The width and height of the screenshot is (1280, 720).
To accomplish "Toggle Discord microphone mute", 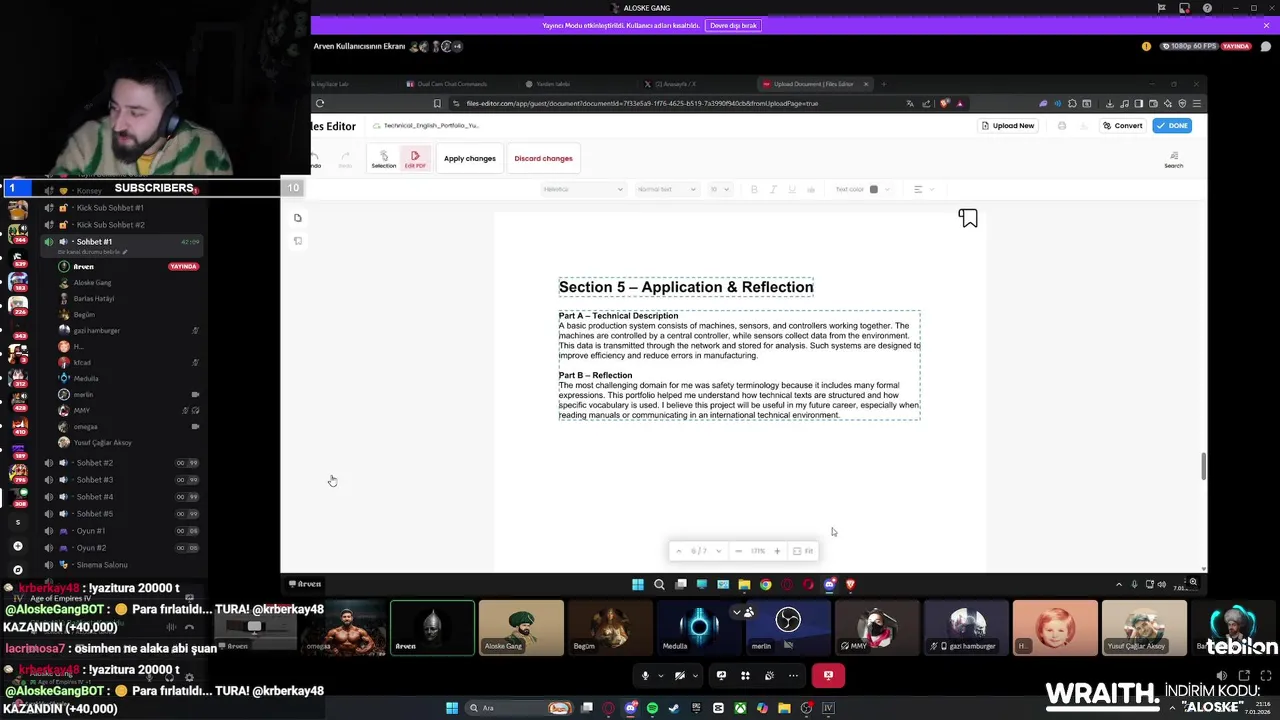I will point(645,676).
